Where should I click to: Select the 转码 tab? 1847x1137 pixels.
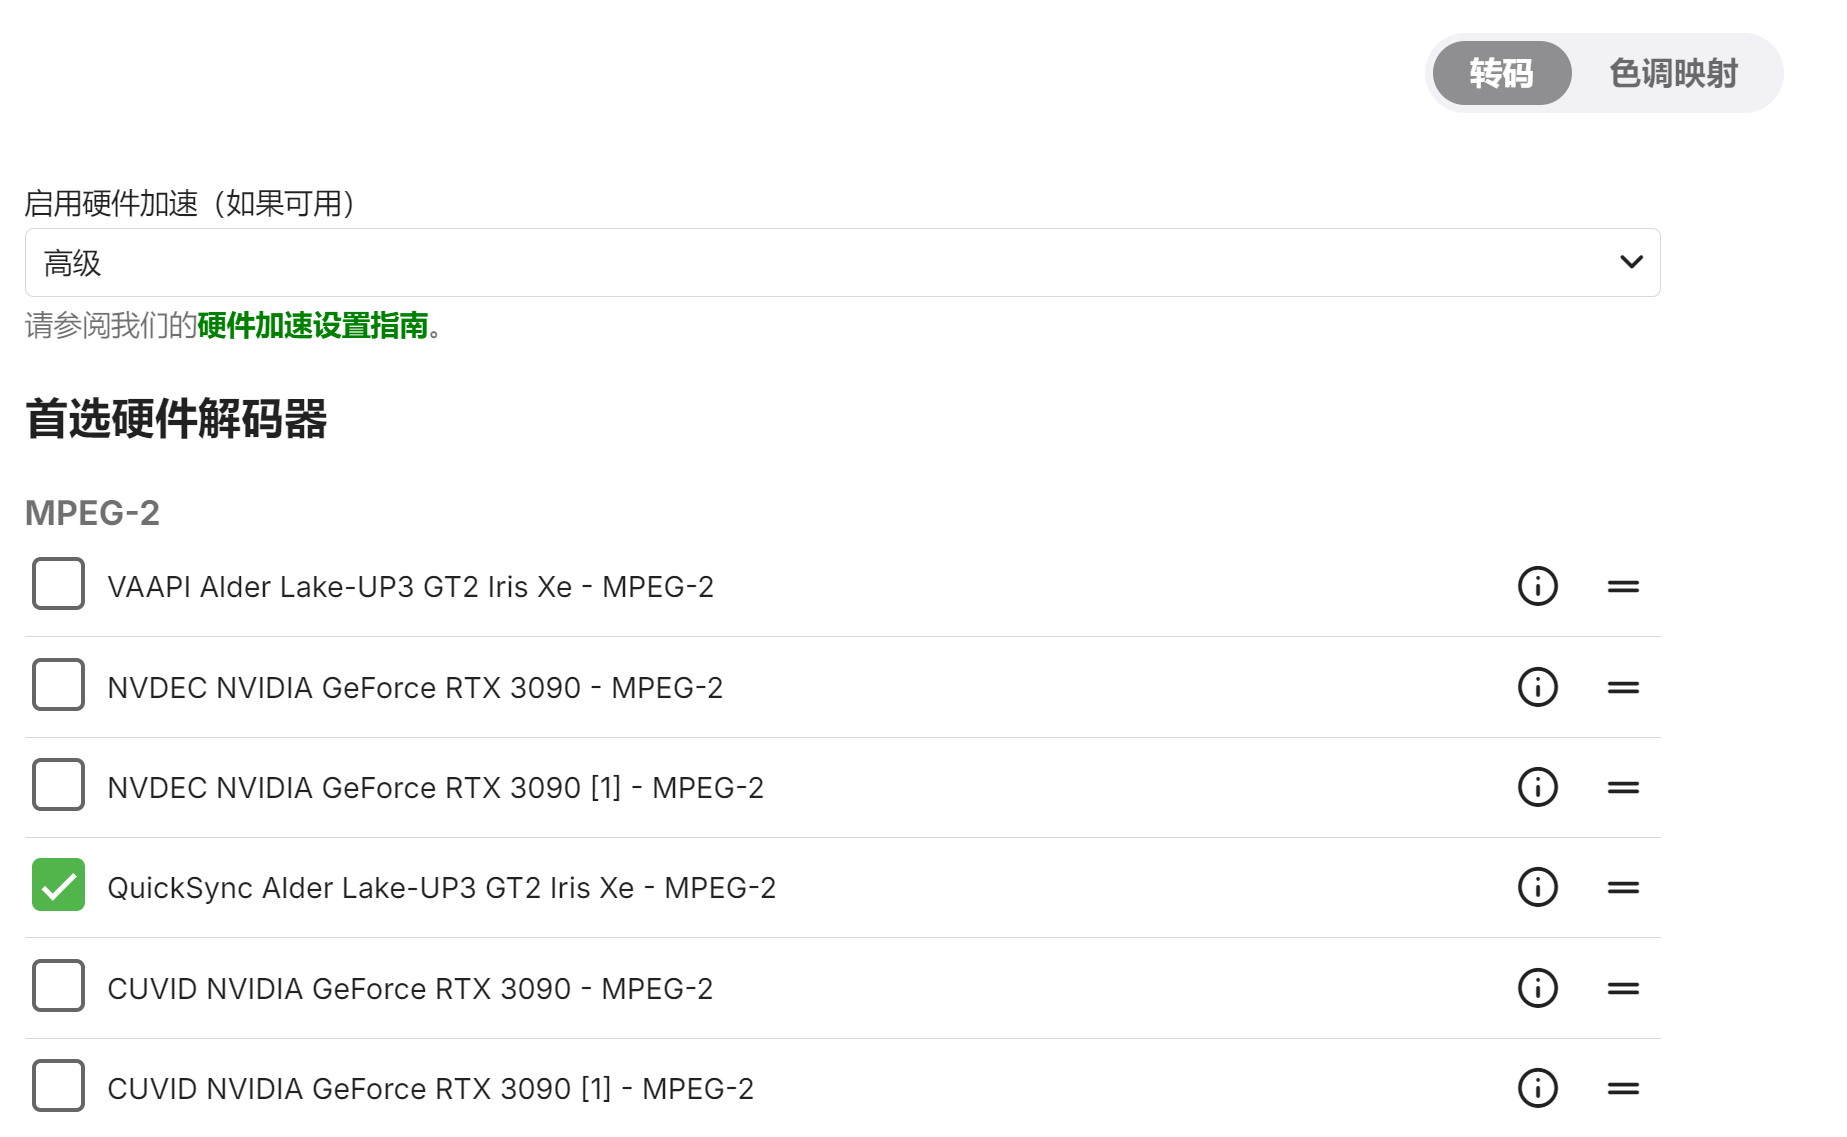pos(1501,73)
